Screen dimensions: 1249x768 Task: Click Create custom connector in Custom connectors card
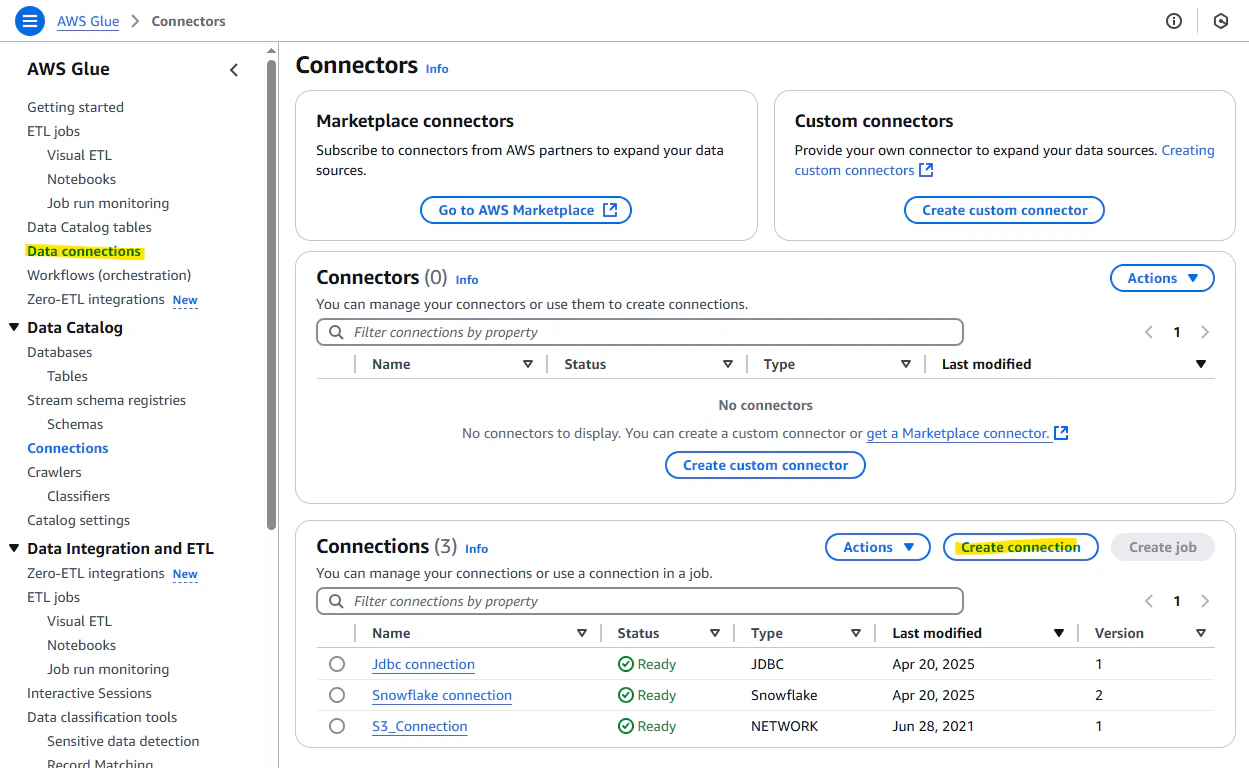click(x=1004, y=210)
